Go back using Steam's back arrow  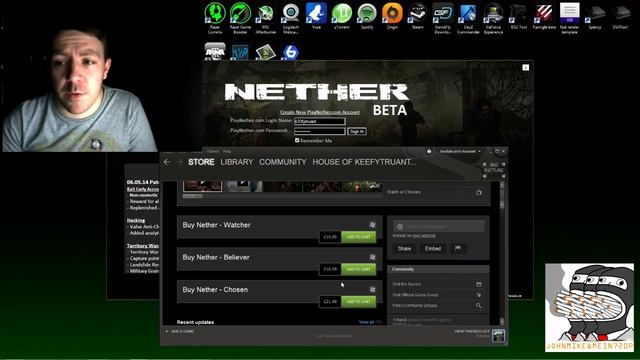tap(167, 162)
